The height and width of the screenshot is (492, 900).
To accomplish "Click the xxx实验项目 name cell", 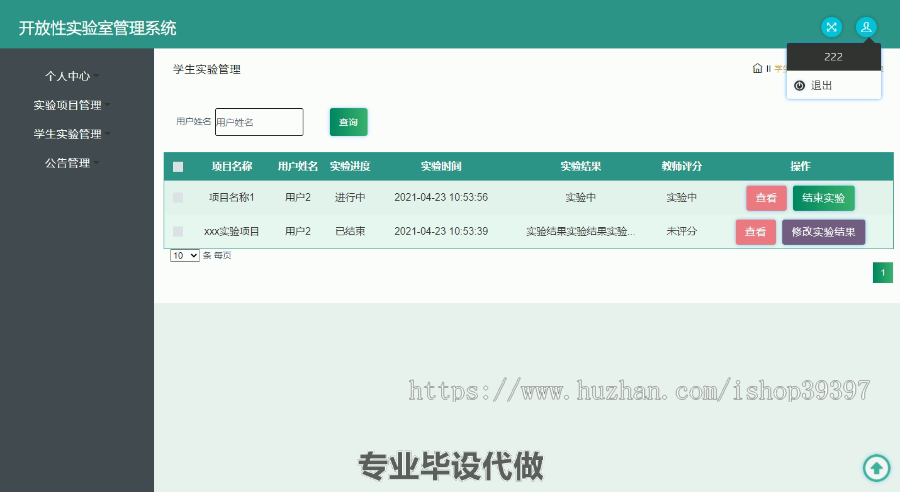I will [232, 231].
